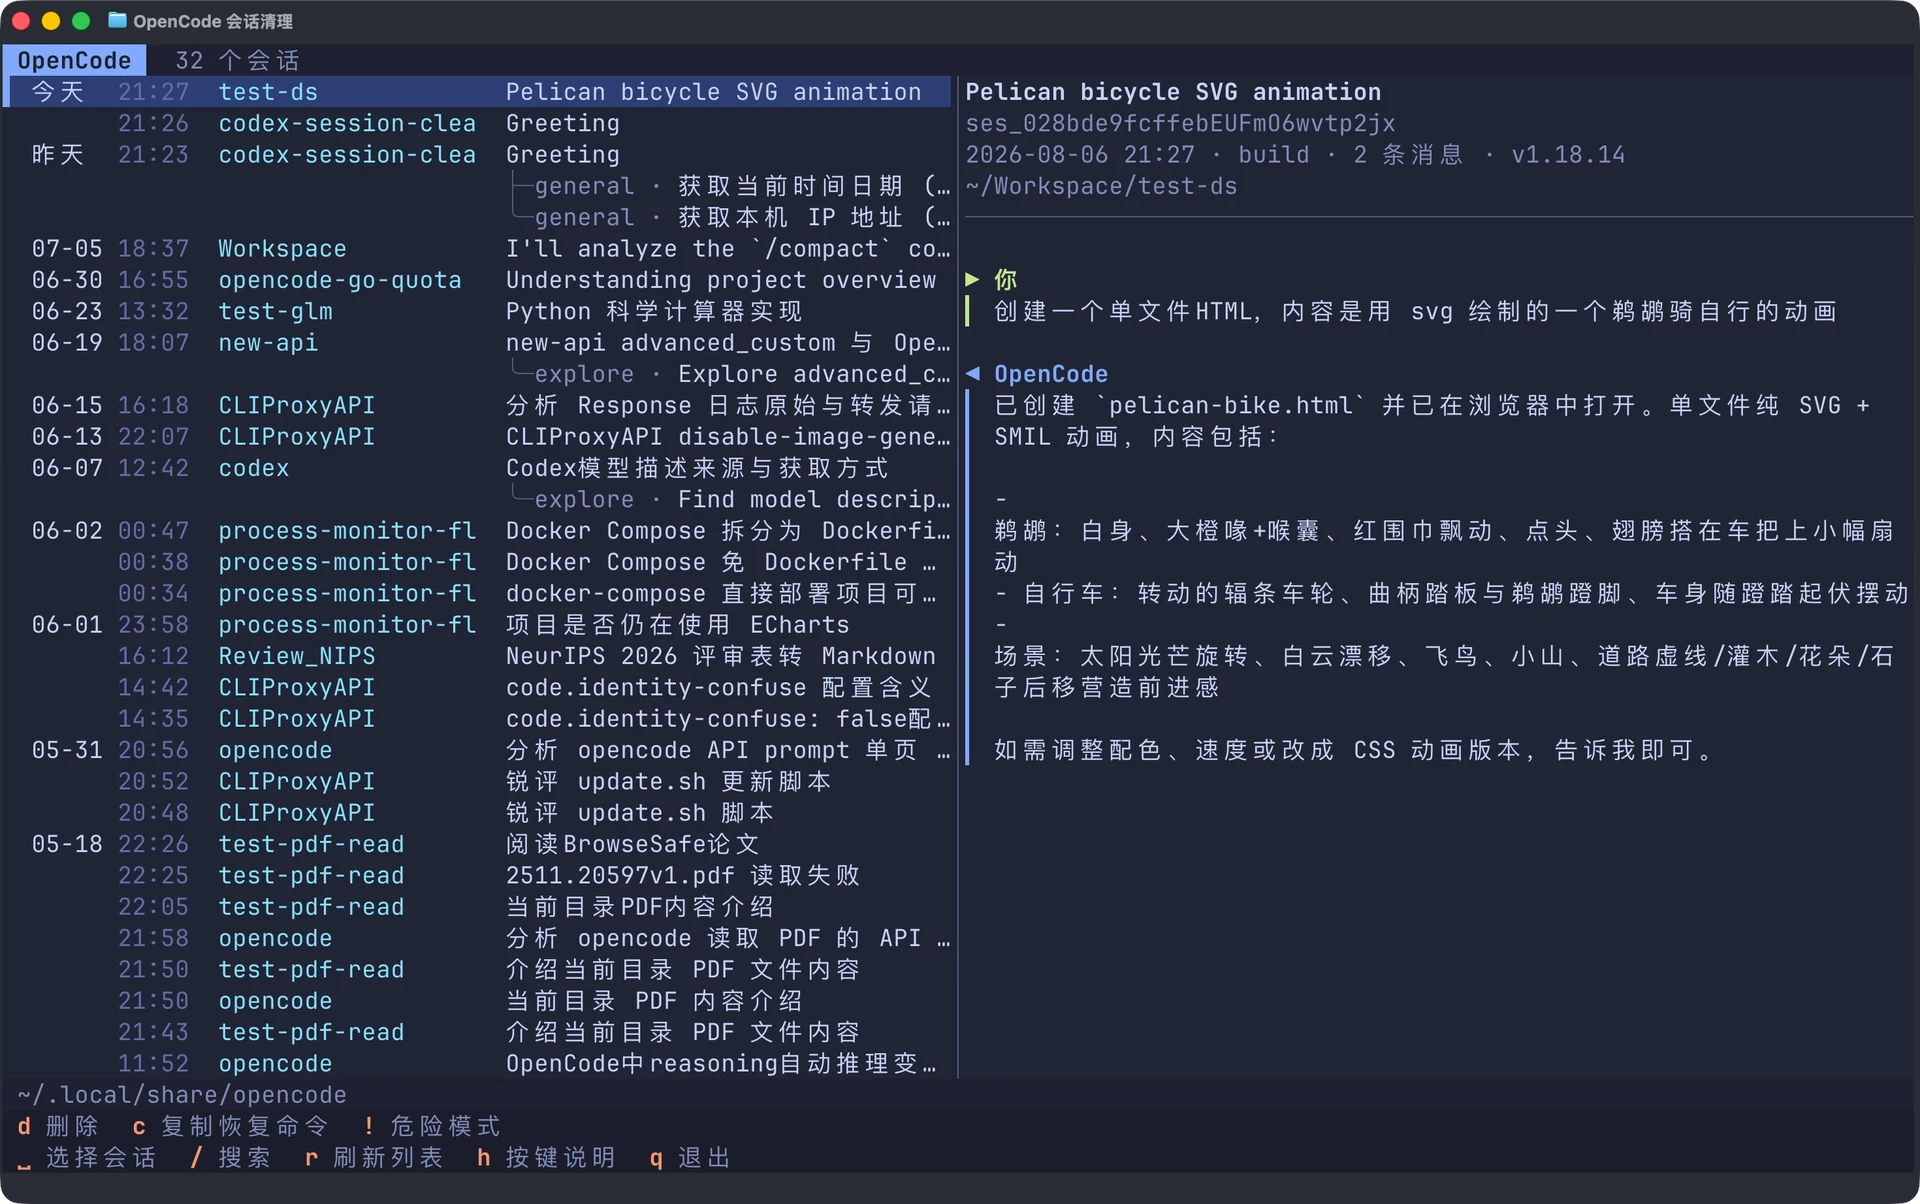Click the c 复制恢复命令 shortcut hint
1920x1204 pixels.
230,1126
